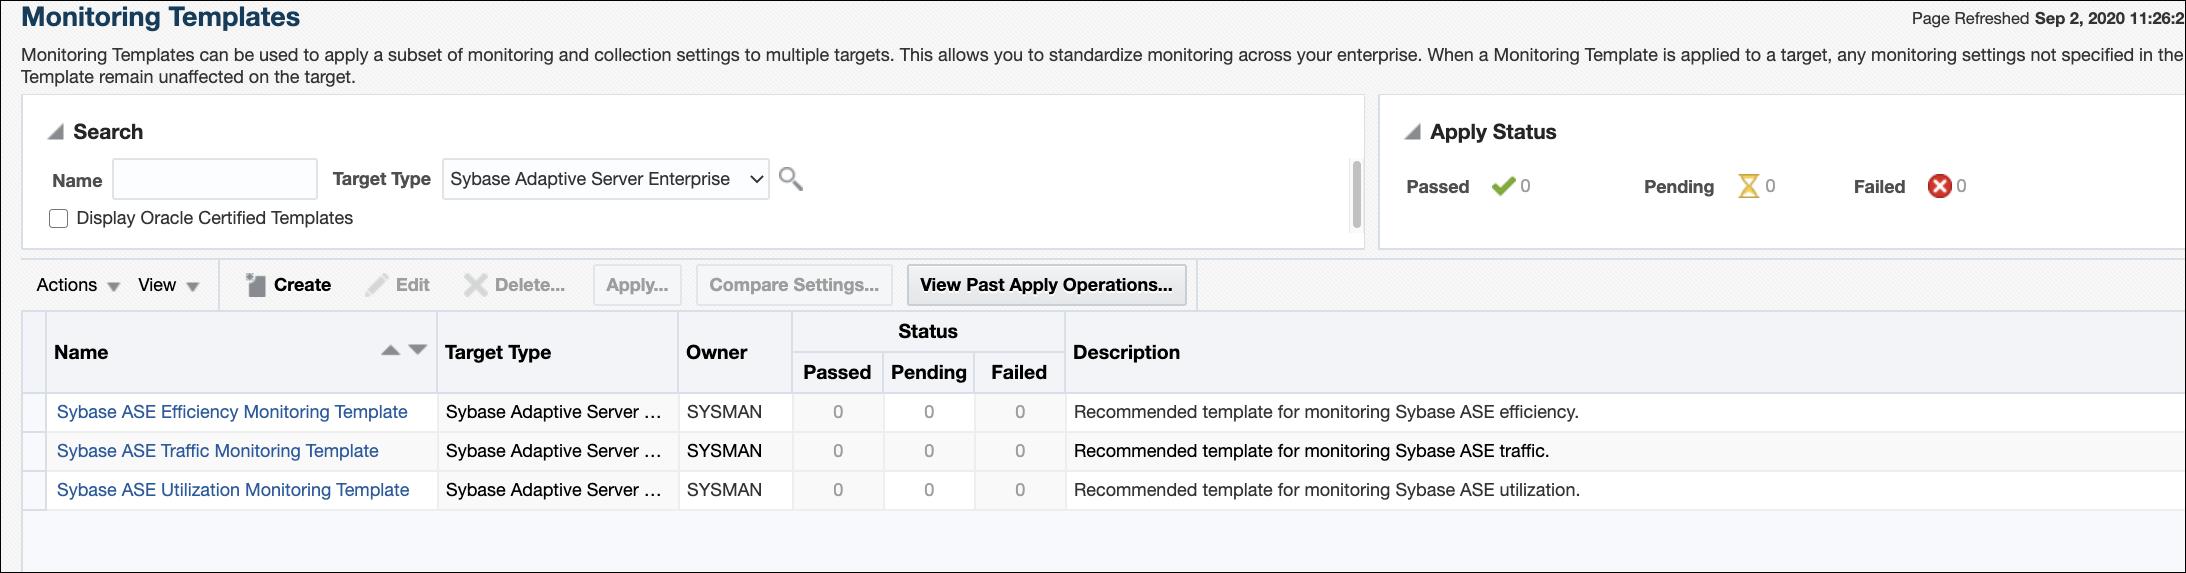
Task: Sort Name column ascending
Action: pyautogui.click(x=391, y=350)
